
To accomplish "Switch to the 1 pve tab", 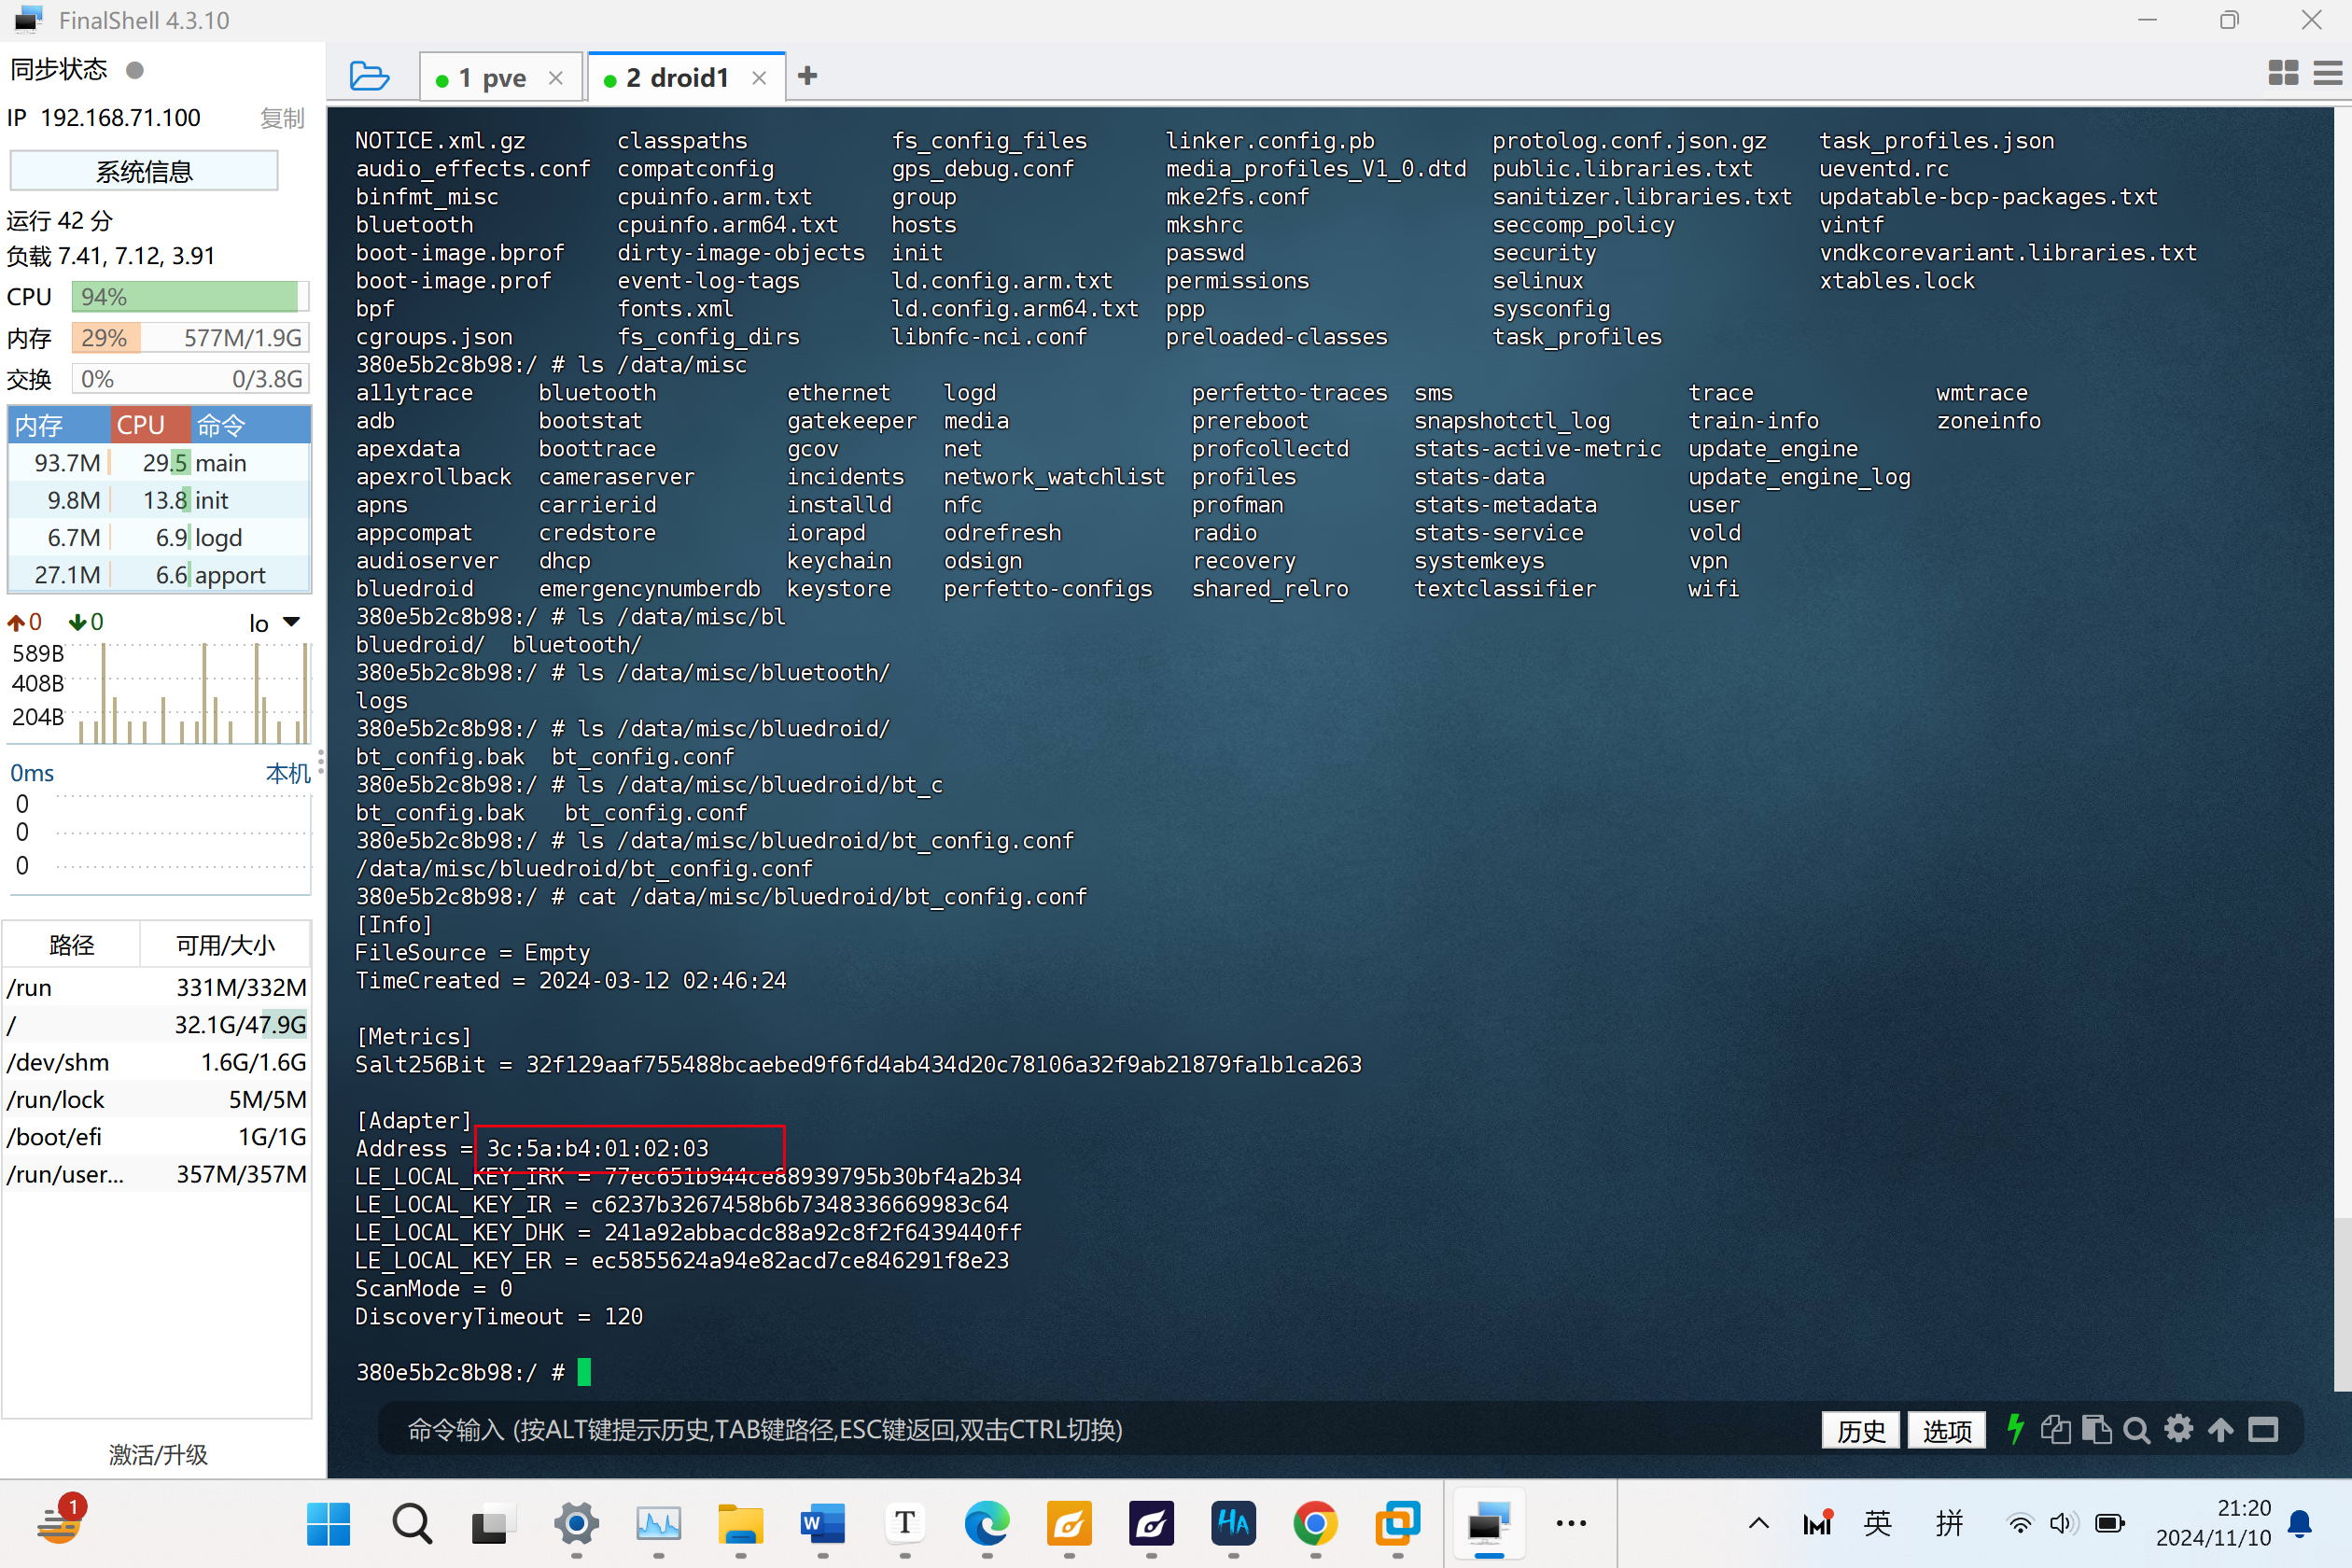I will (x=500, y=77).
